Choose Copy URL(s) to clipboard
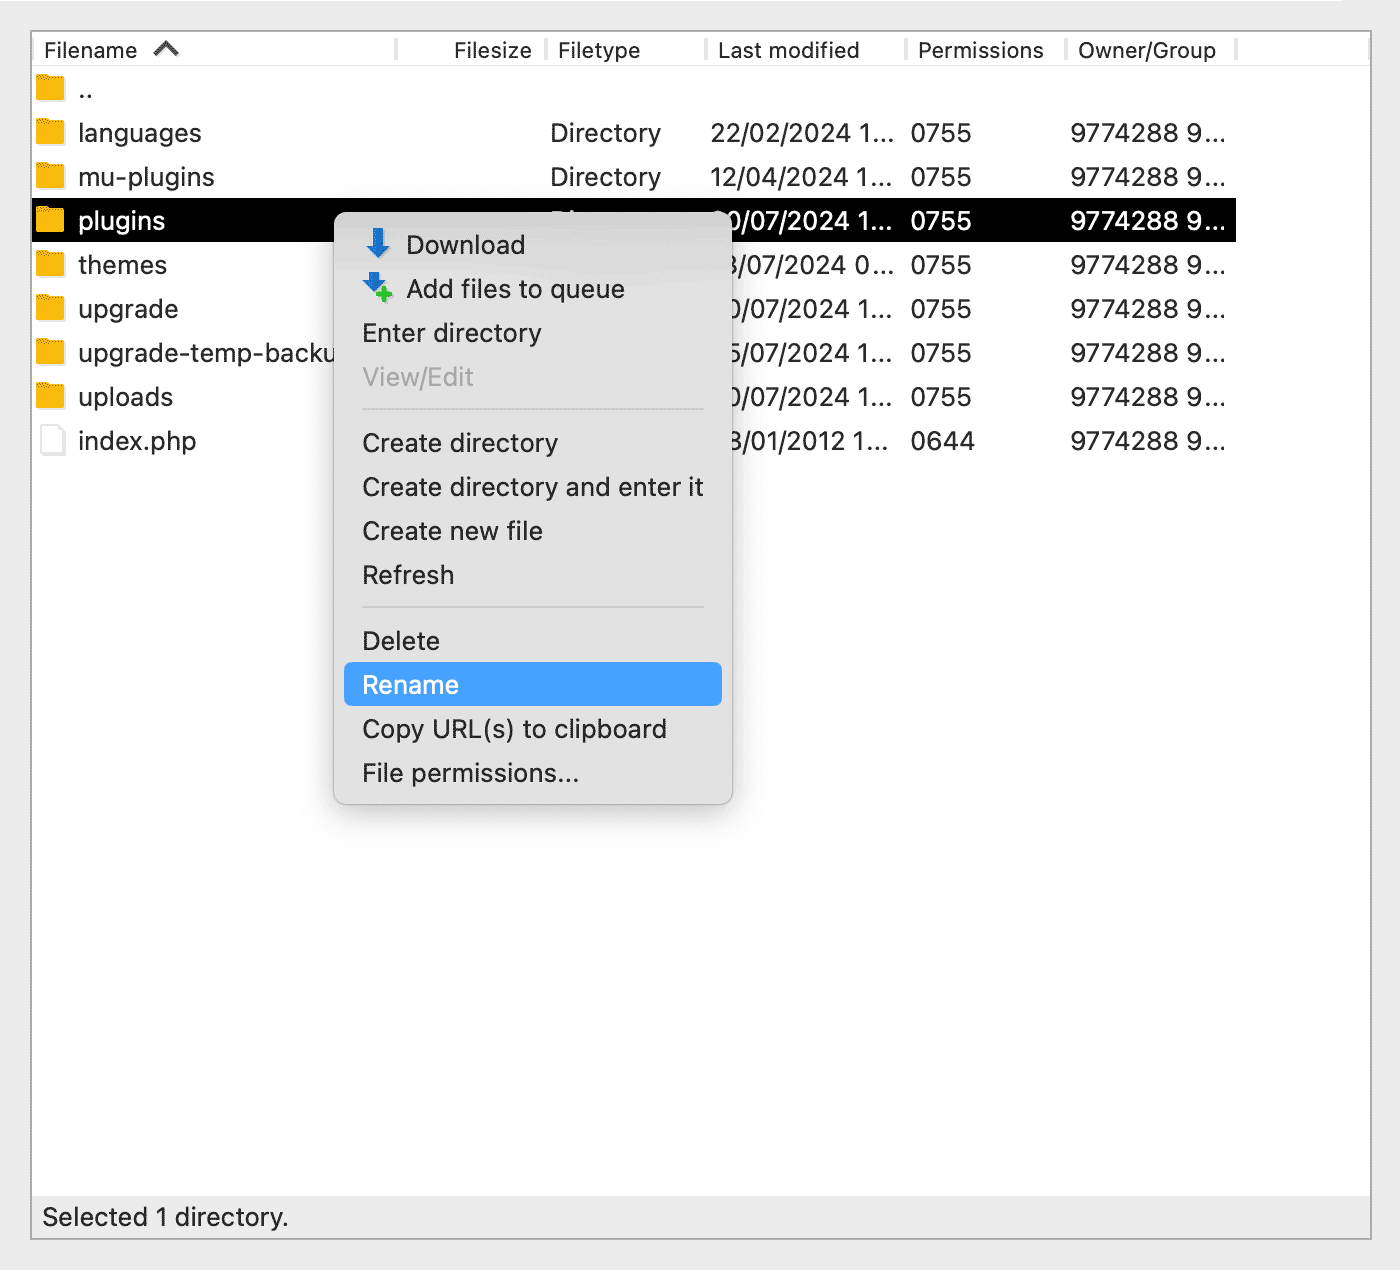1400x1270 pixels. pyautogui.click(x=533, y=728)
